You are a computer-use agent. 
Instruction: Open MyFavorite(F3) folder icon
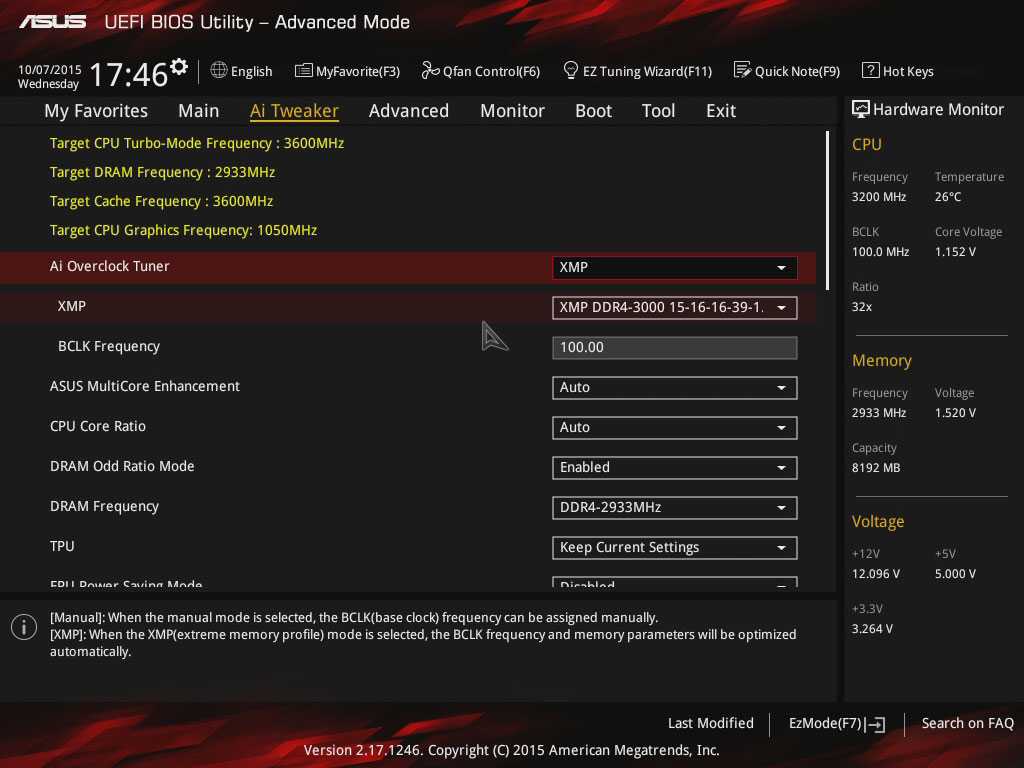[x=304, y=70]
